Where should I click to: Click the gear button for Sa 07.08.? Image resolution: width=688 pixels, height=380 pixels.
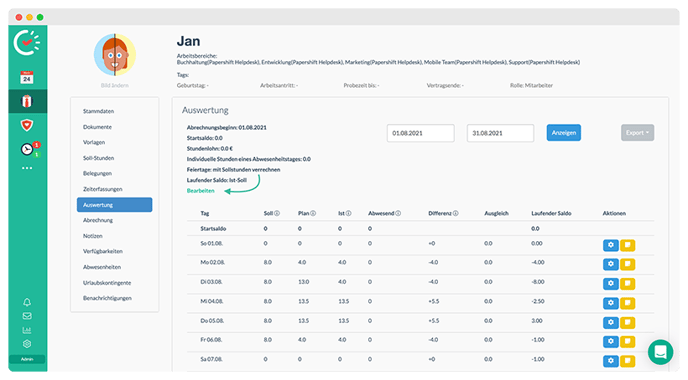pyautogui.click(x=611, y=361)
